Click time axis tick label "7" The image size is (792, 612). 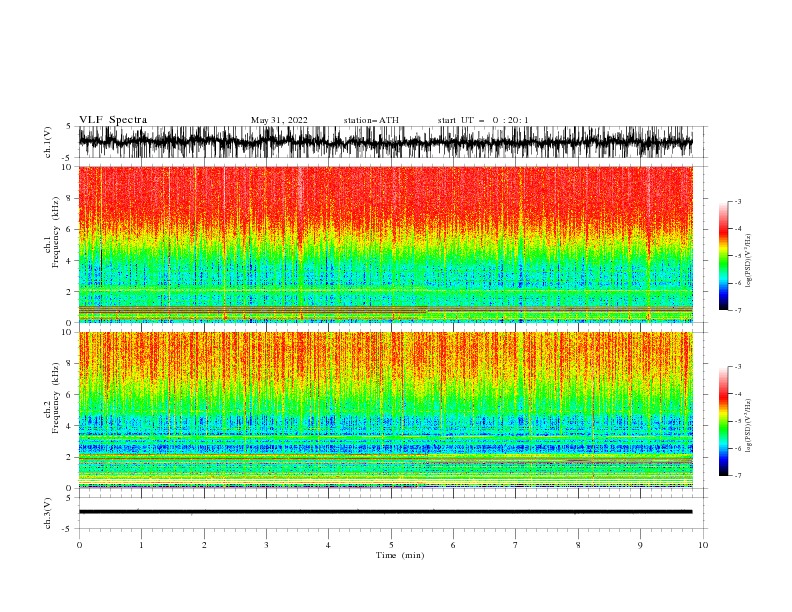click(516, 545)
